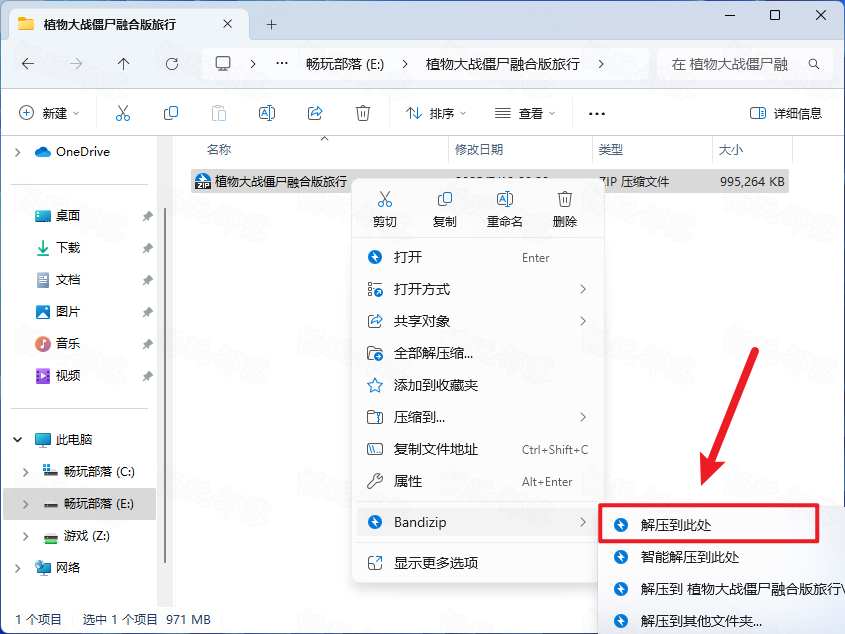Screen dimensions: 845x634
Task: Open 下载 in the sidebar
Action: (67, 247)
